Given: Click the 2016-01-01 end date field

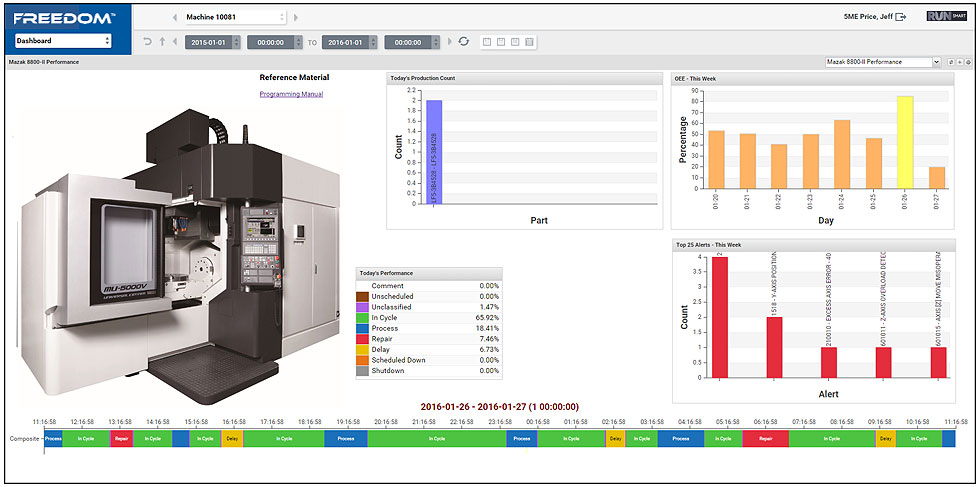Looking at the screenshot, I should (346, 42).
